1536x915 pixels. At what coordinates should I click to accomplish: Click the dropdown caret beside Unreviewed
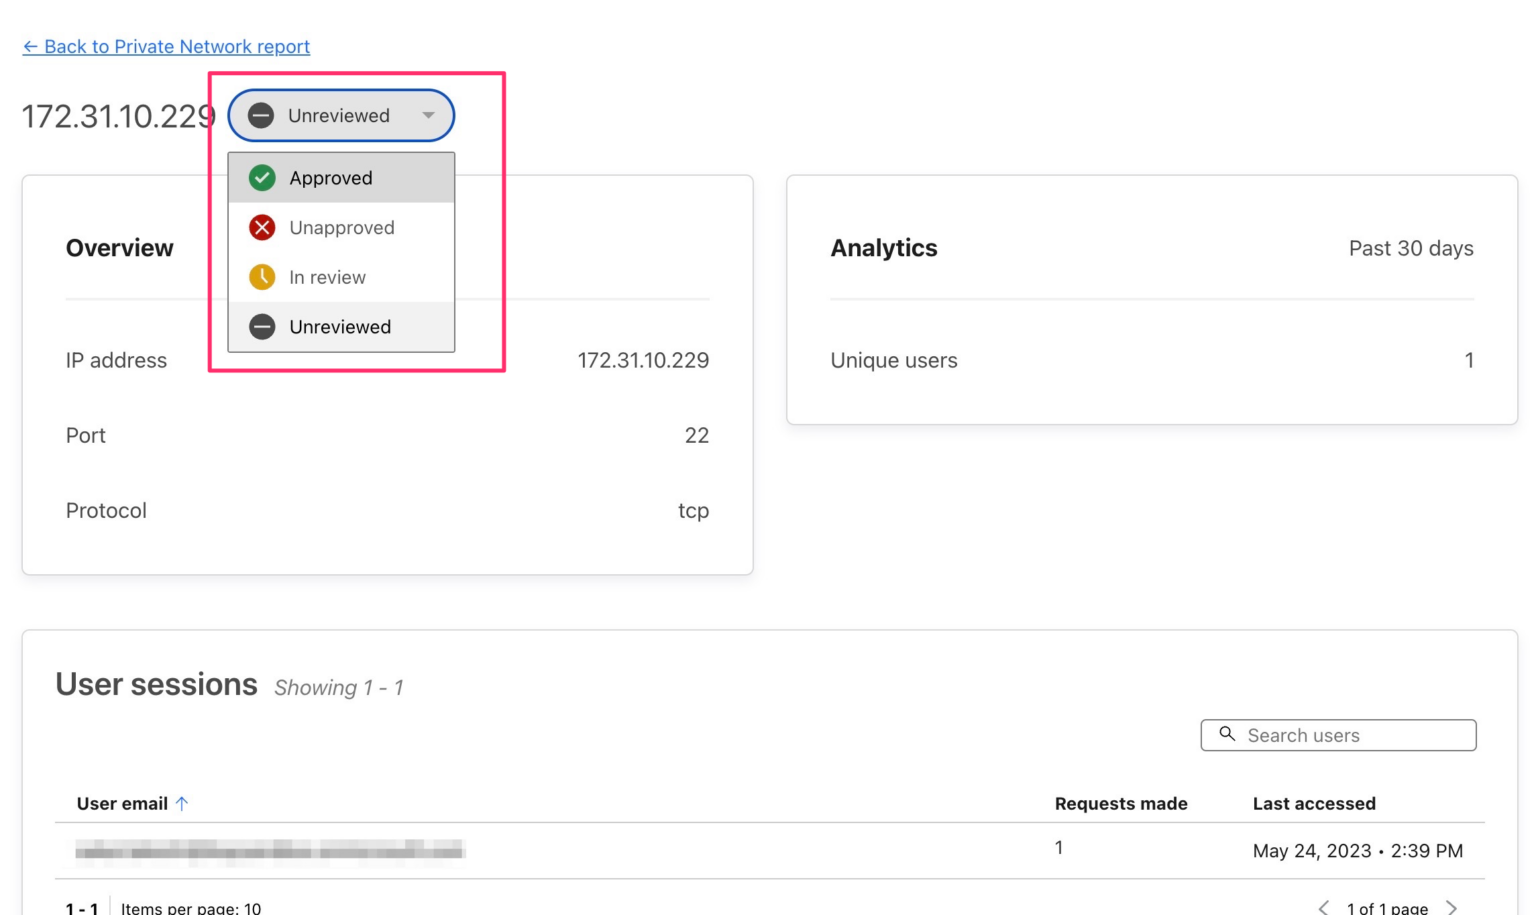(428, 115)
